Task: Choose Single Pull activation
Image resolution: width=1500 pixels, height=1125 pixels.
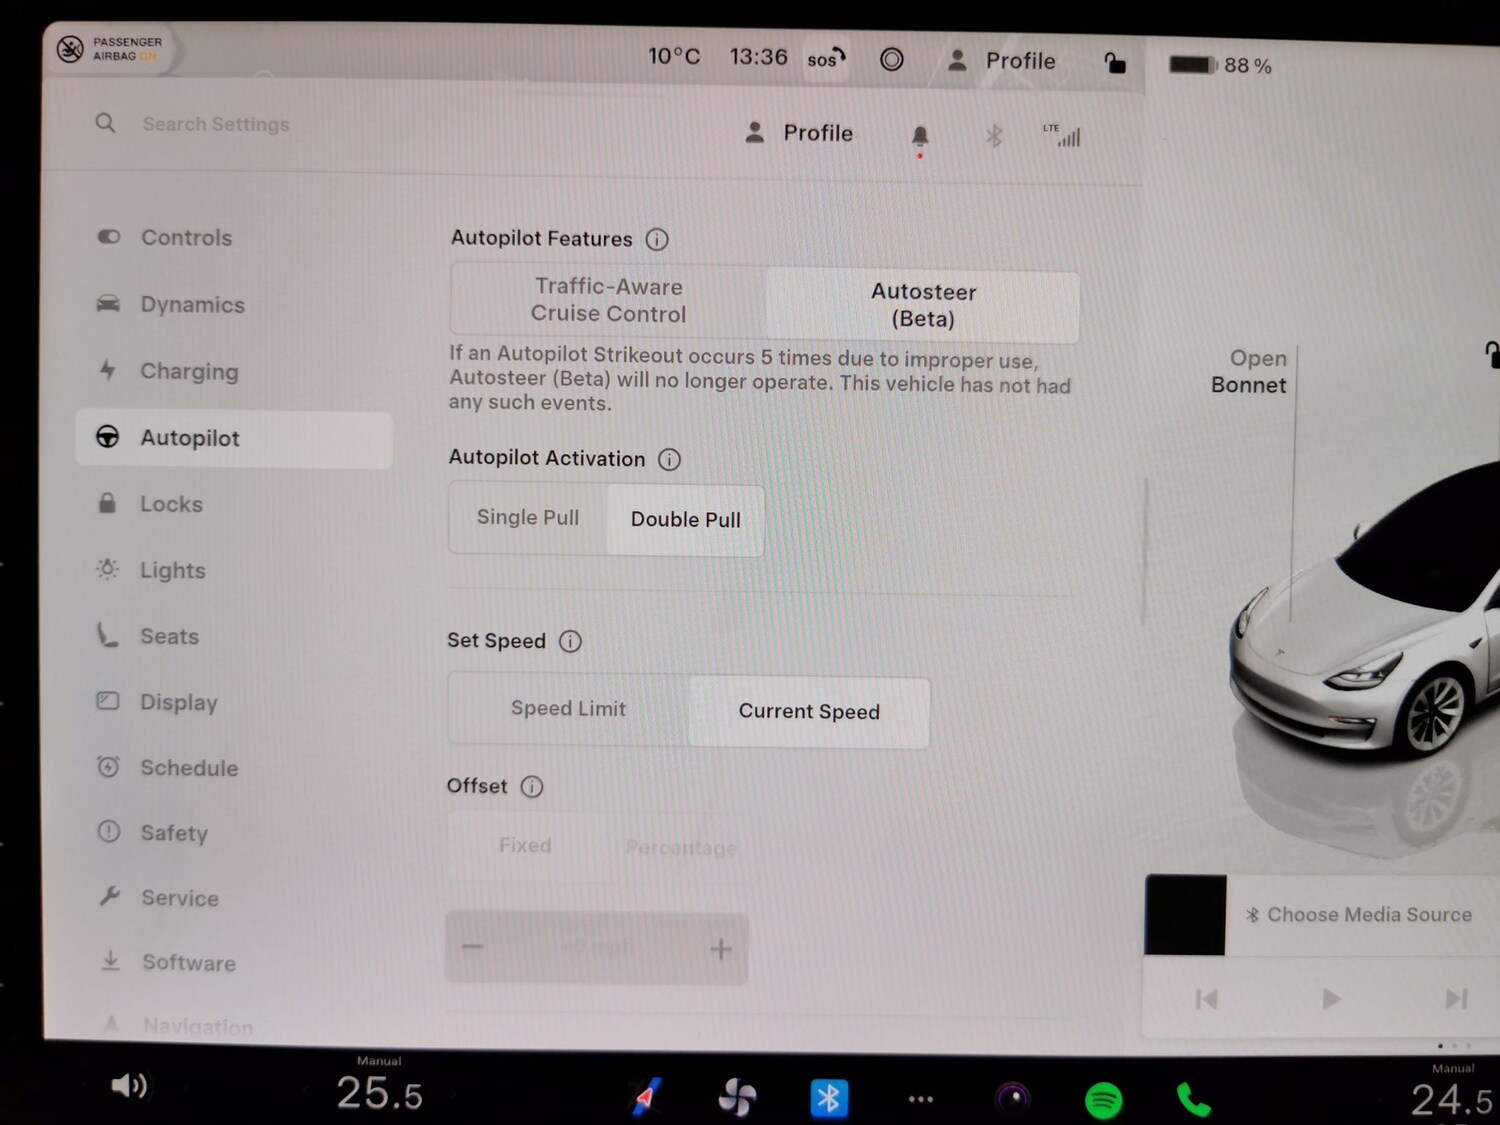Action: pos(527,518)
